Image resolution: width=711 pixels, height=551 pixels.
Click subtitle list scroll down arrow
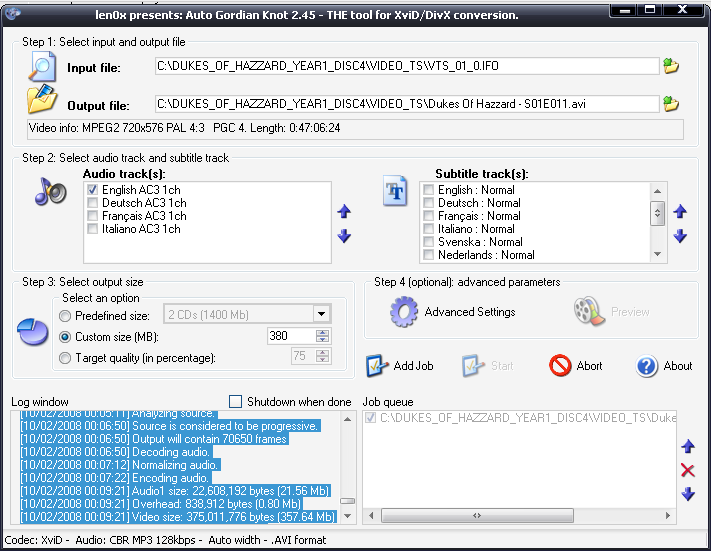657,254
